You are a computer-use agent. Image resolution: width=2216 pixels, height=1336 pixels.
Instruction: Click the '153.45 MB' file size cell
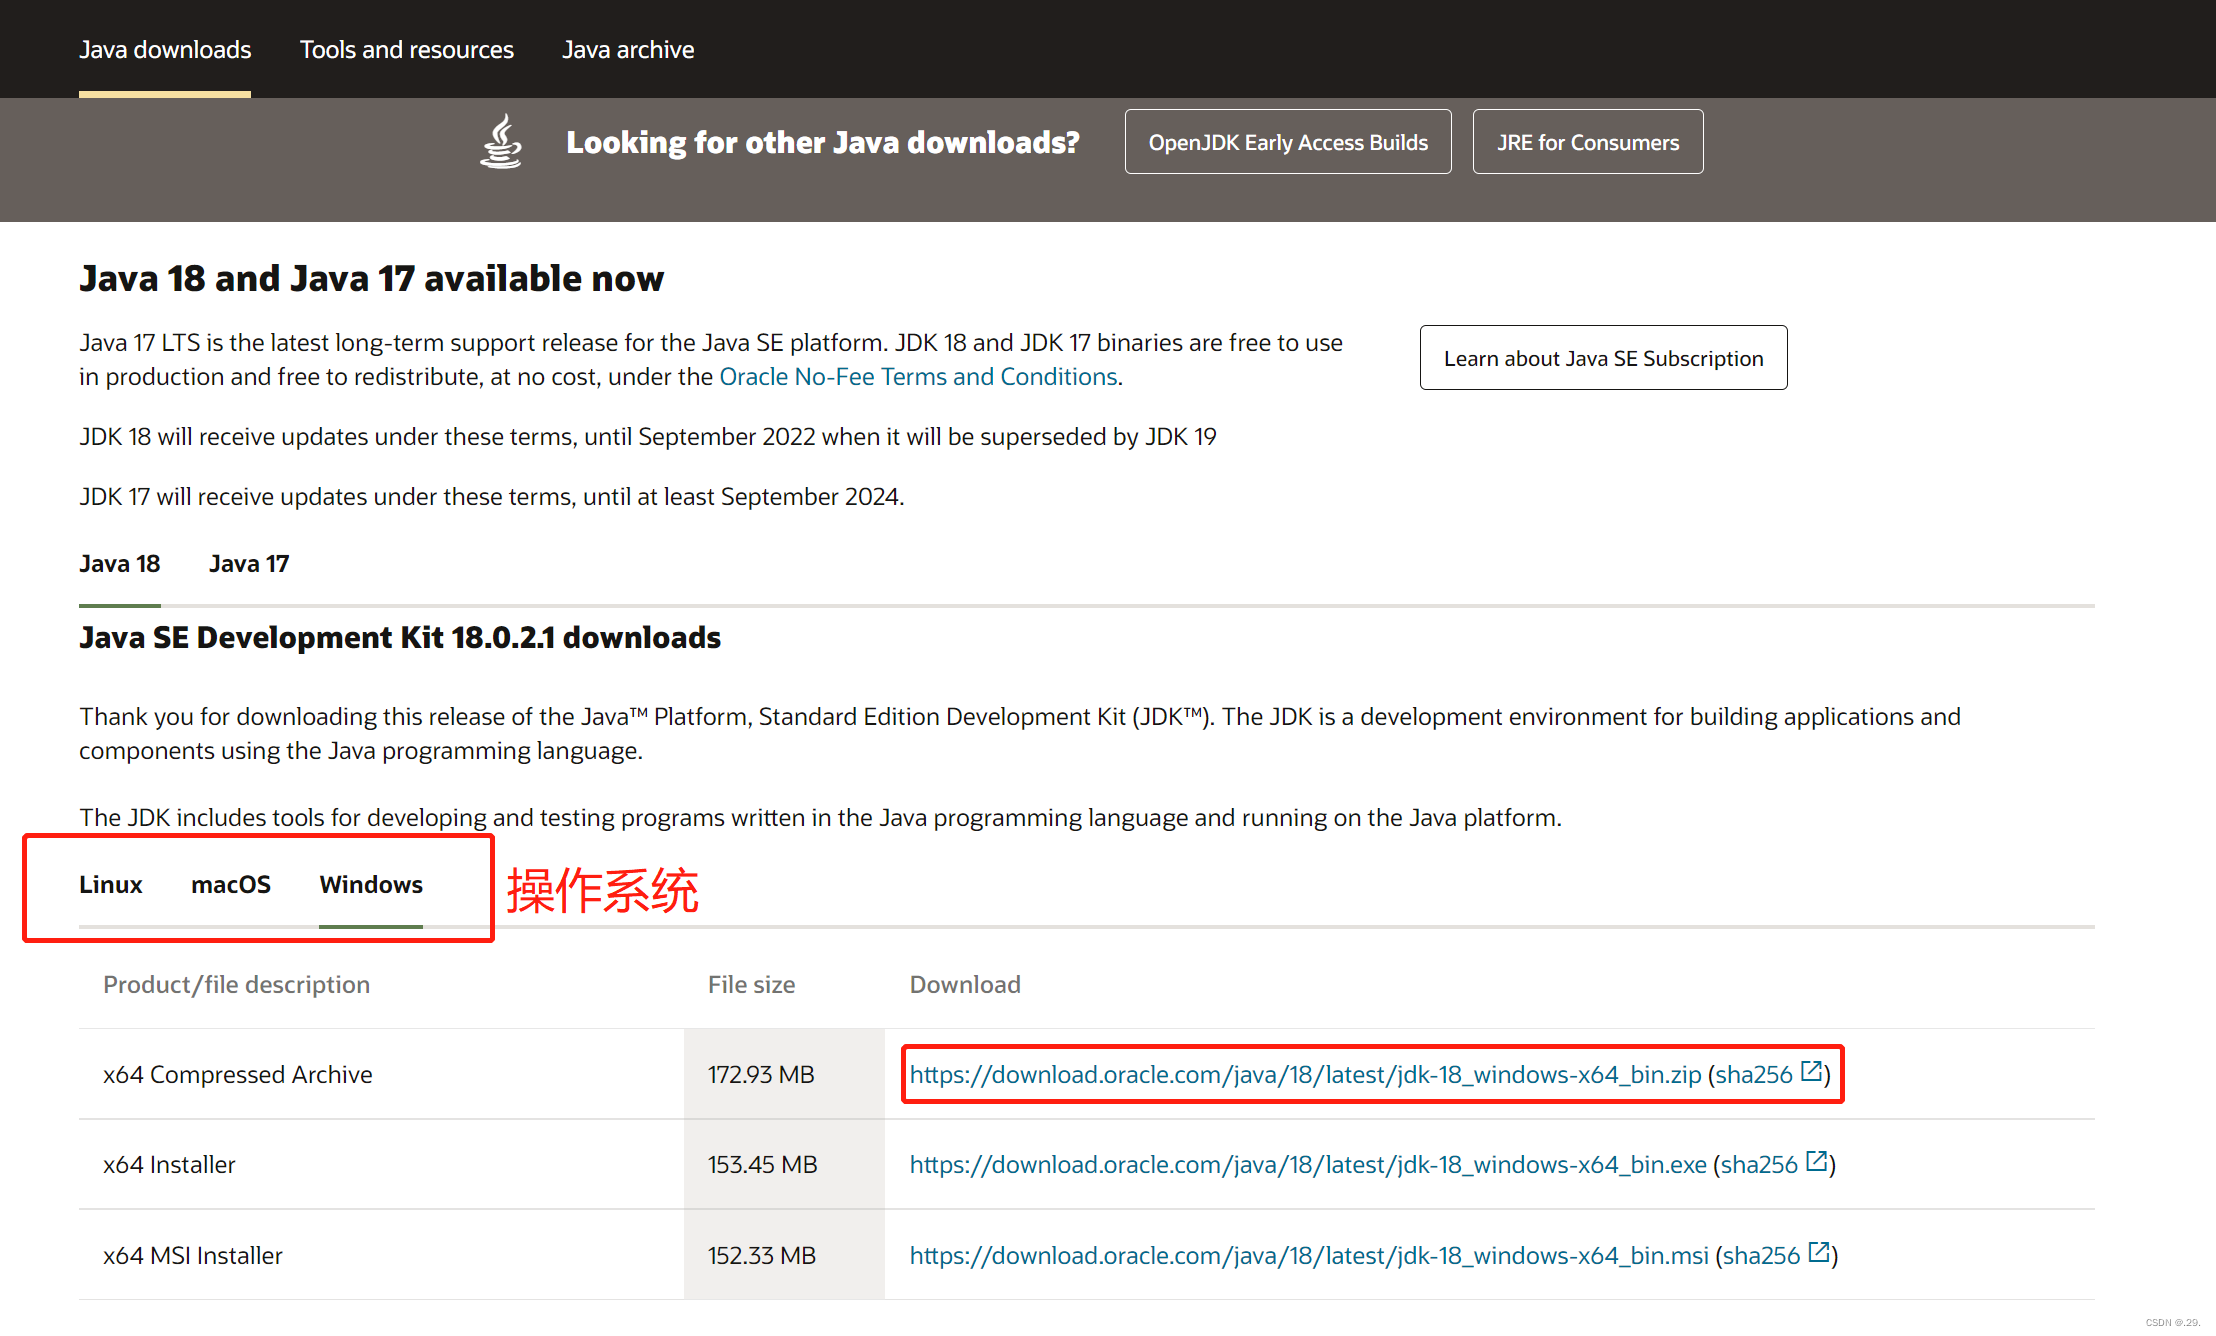click(x=784, y=1165)
